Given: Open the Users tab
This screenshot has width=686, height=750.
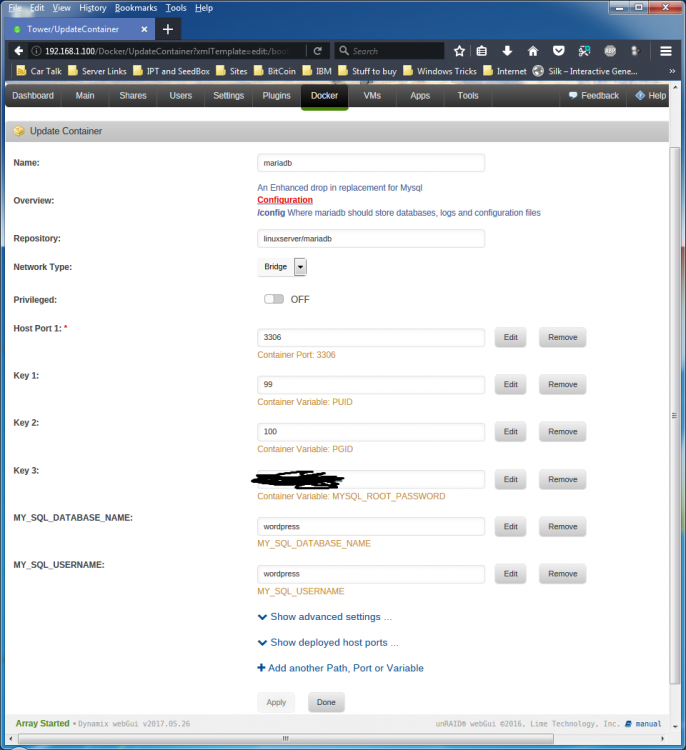Looking at the screenshot, I should (180, 96).
